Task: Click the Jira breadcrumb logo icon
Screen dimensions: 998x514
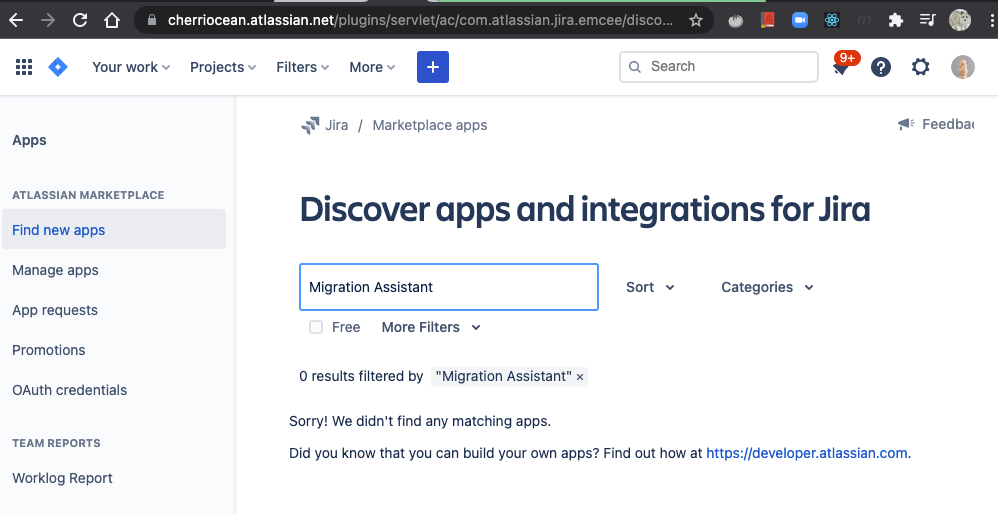Action: tap(310, 125)
